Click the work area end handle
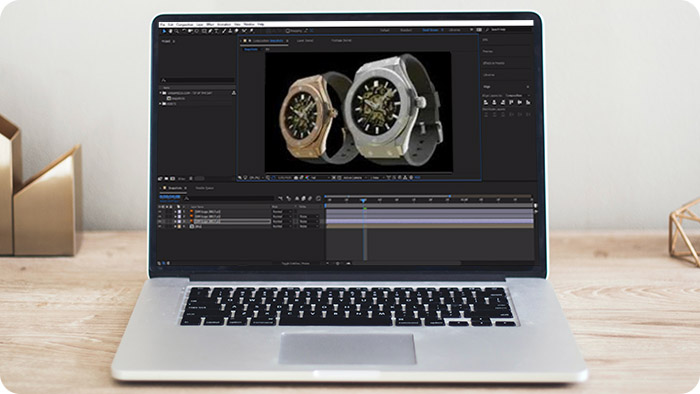Screen dimensions: 700x394 click(x=450, y=196)
